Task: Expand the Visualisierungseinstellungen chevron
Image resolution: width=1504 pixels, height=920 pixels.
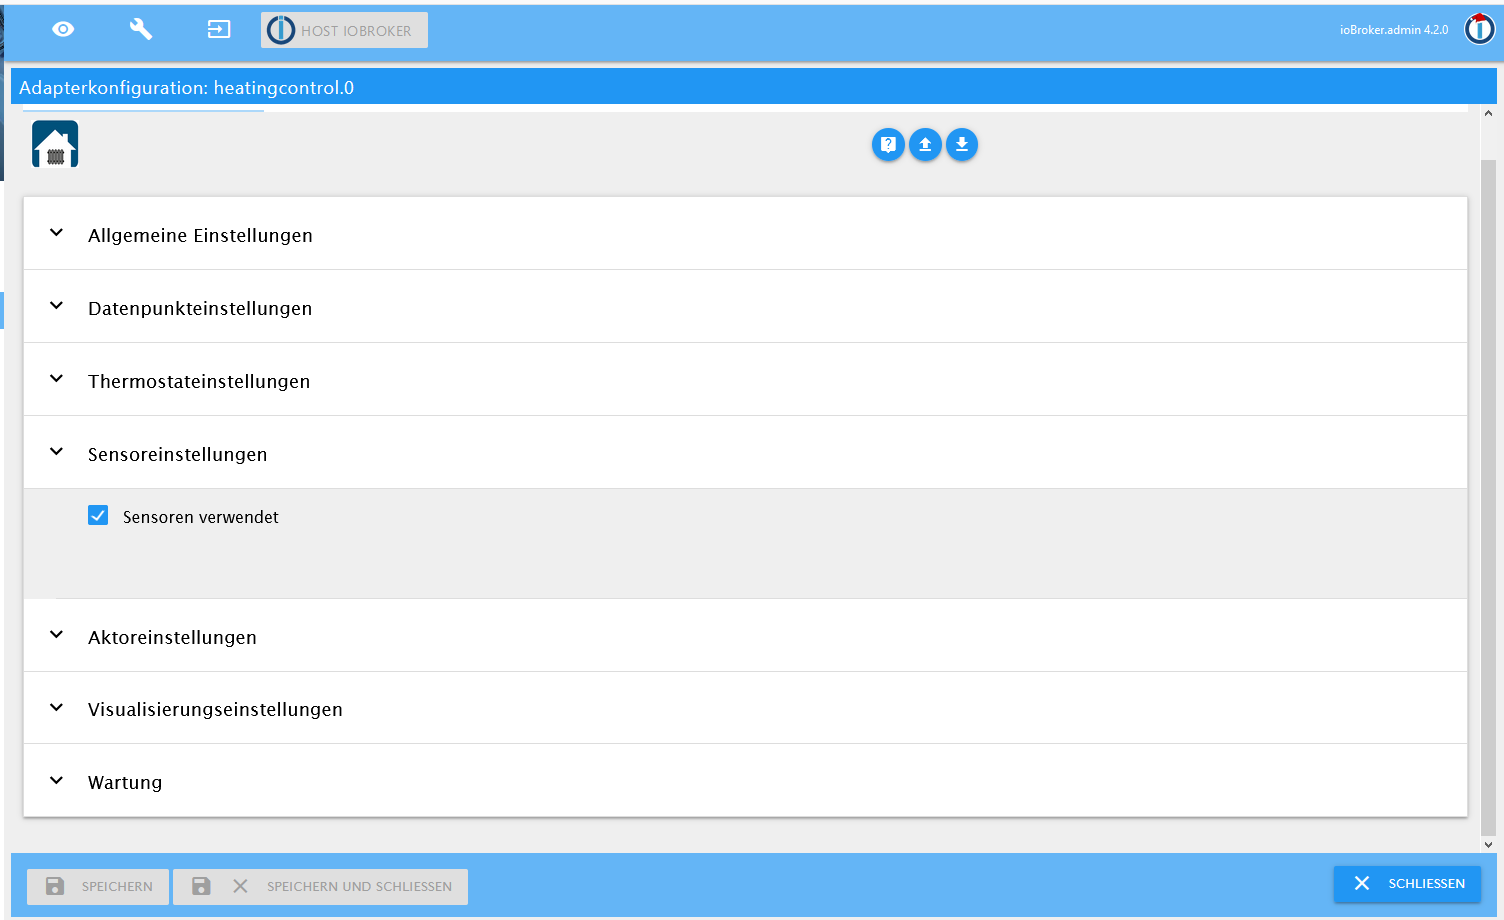Action: [x=57, y=708]
